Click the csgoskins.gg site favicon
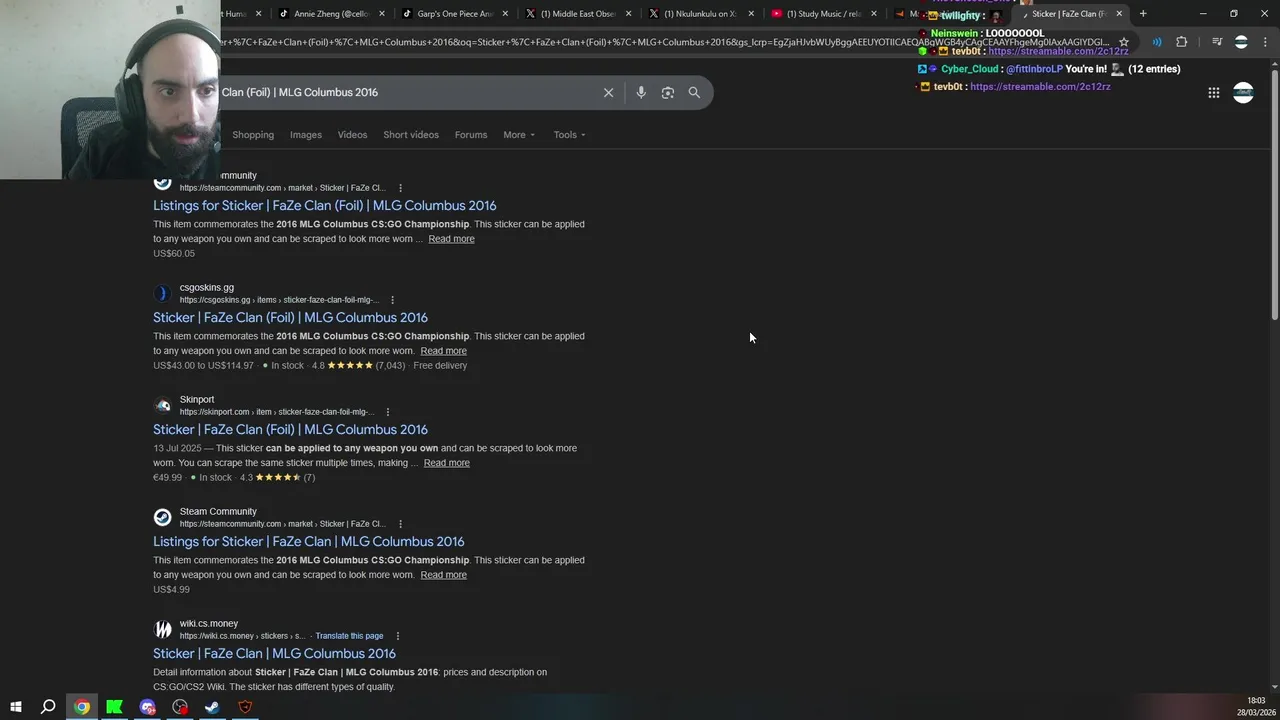1280x720 pixels. click(x=162, y=293)
